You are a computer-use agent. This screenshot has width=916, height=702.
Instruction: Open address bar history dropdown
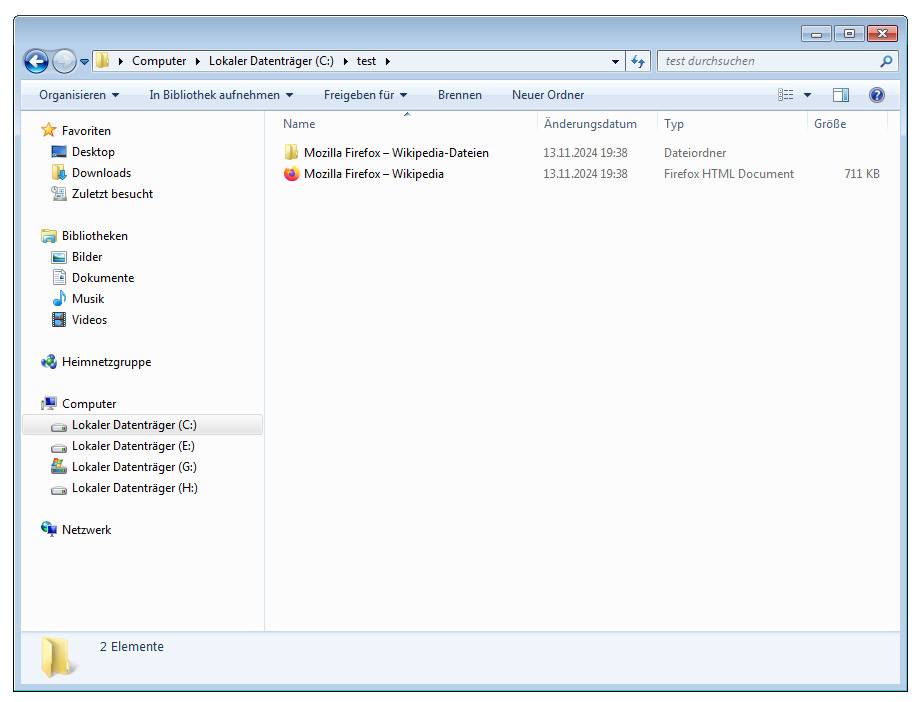click(616, 61)
